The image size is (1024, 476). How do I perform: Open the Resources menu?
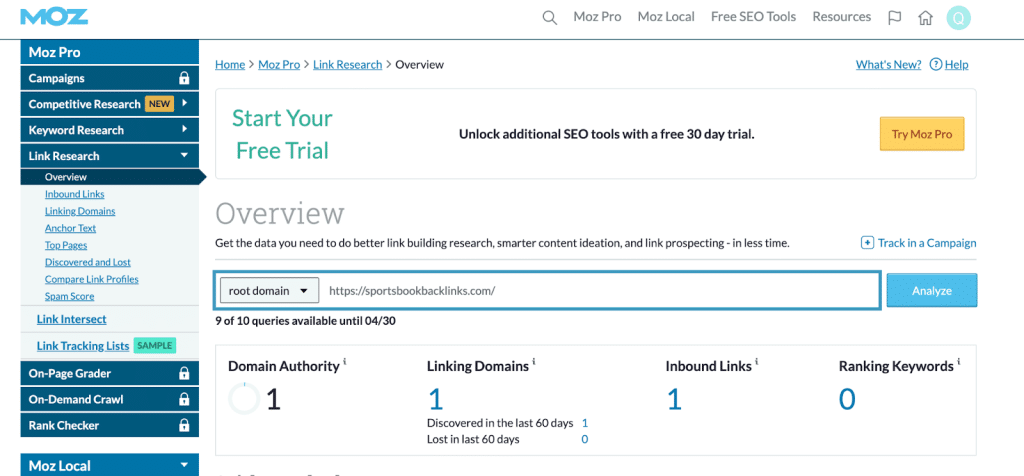[x=841, y=17]
